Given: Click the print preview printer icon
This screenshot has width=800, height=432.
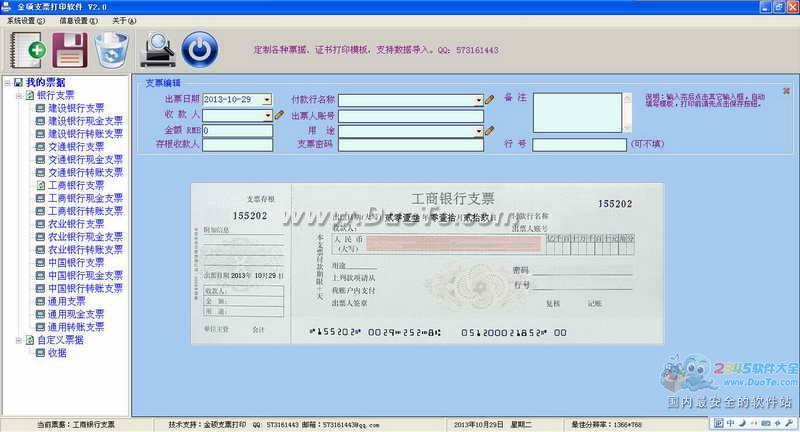Looking at the screenshot, I should click(158, 50).
